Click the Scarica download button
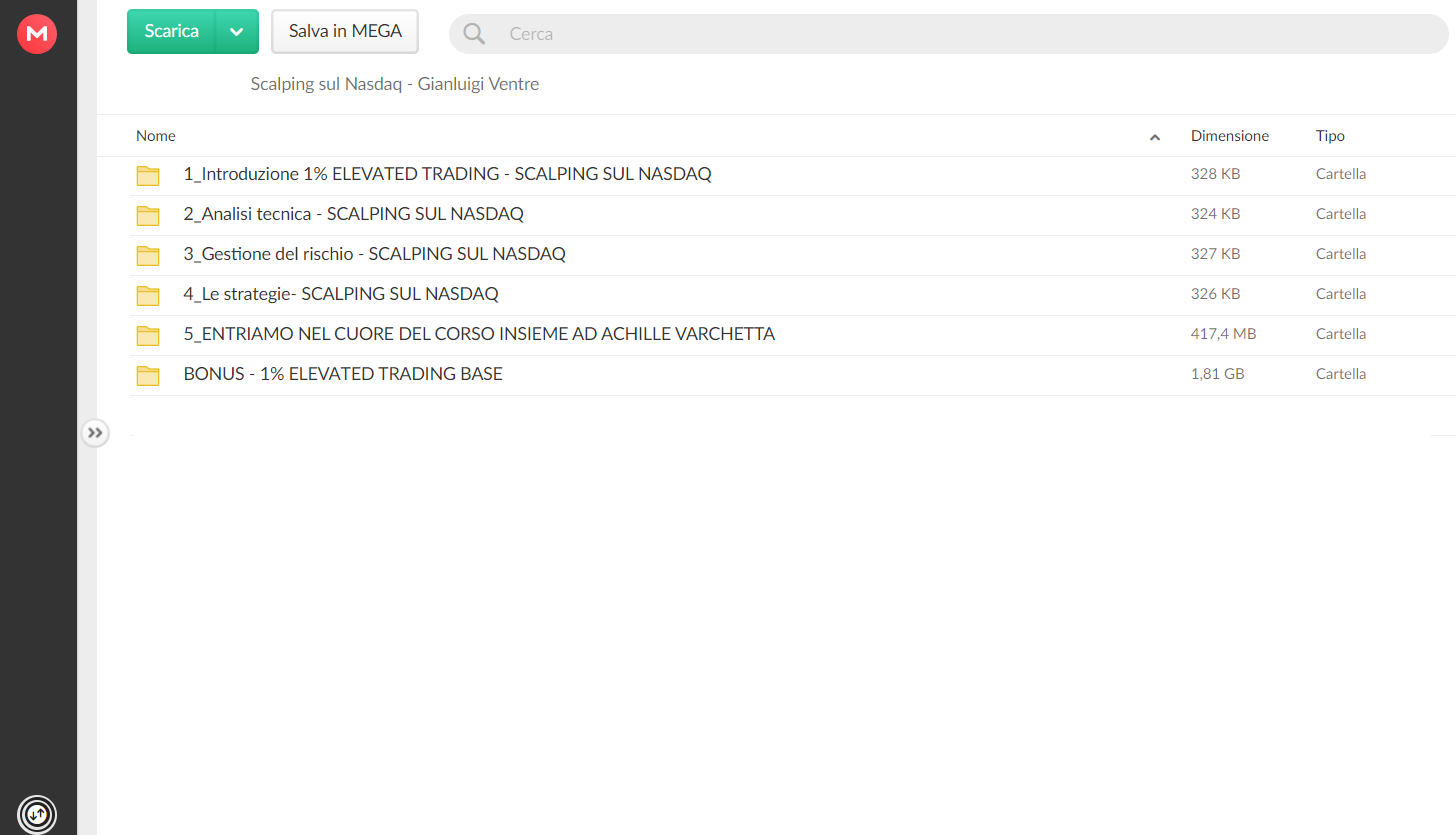1456x835 pixels. click(x=171, y=31)
